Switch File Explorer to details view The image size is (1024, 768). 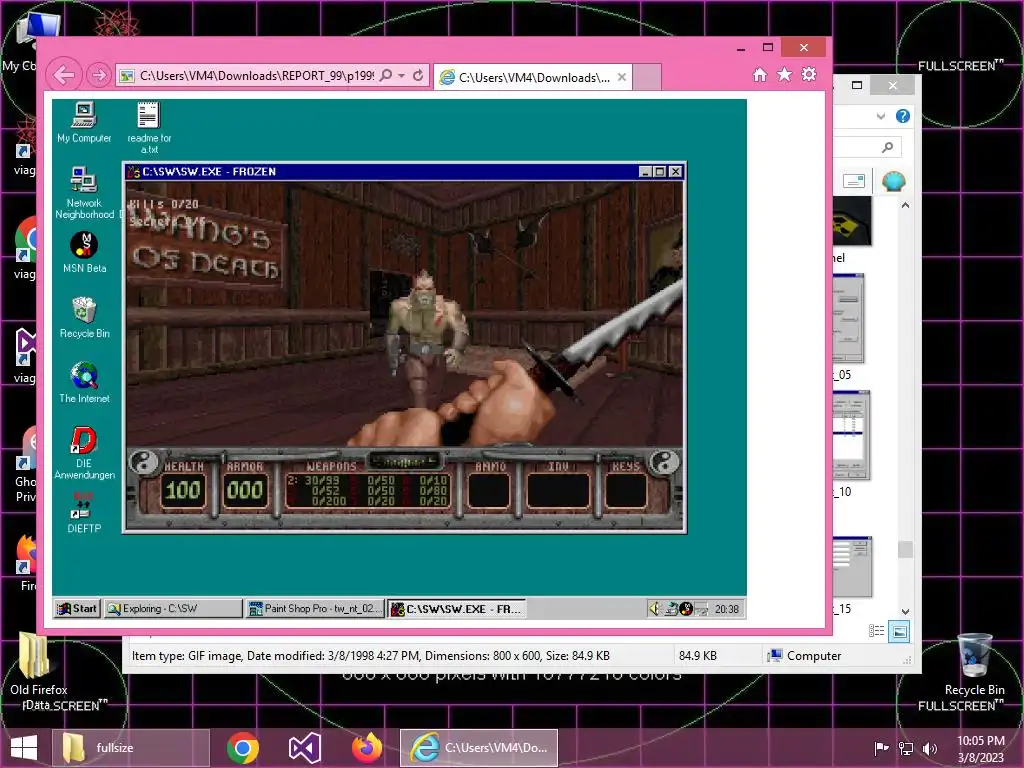(876, 631)
